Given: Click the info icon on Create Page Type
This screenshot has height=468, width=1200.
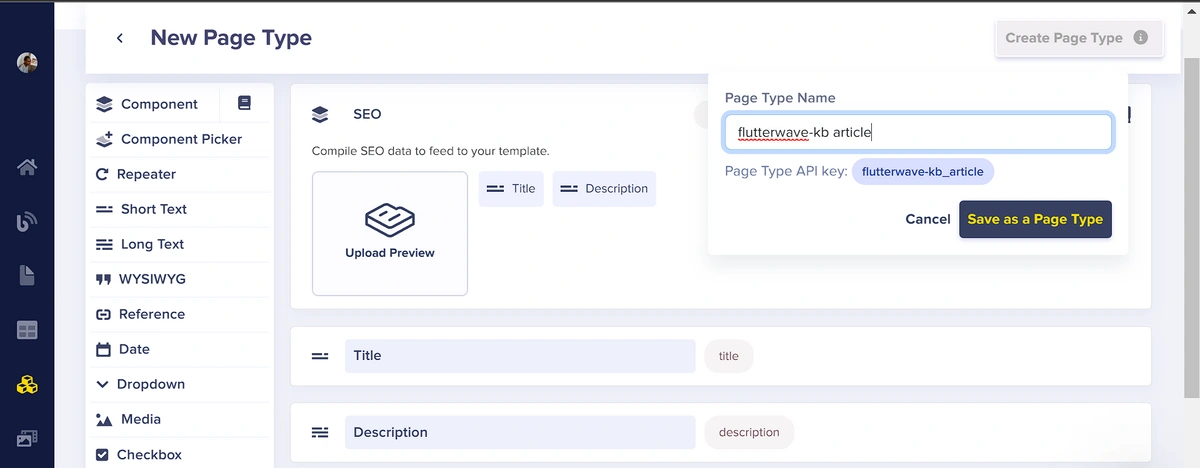Looking at the screenshot, I should coord(1141,38).
